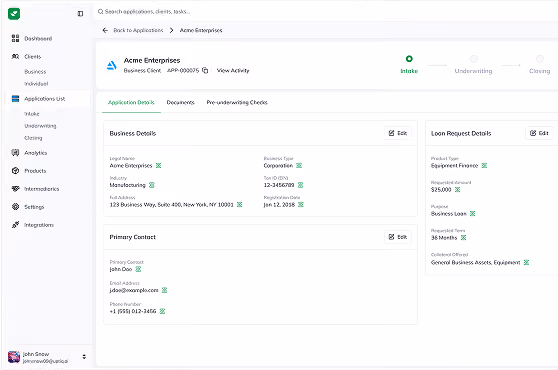The height and width of the screenshot is (370, 558).
Task: Click Acme Enterprises breadcrumb
Action: 201,30
